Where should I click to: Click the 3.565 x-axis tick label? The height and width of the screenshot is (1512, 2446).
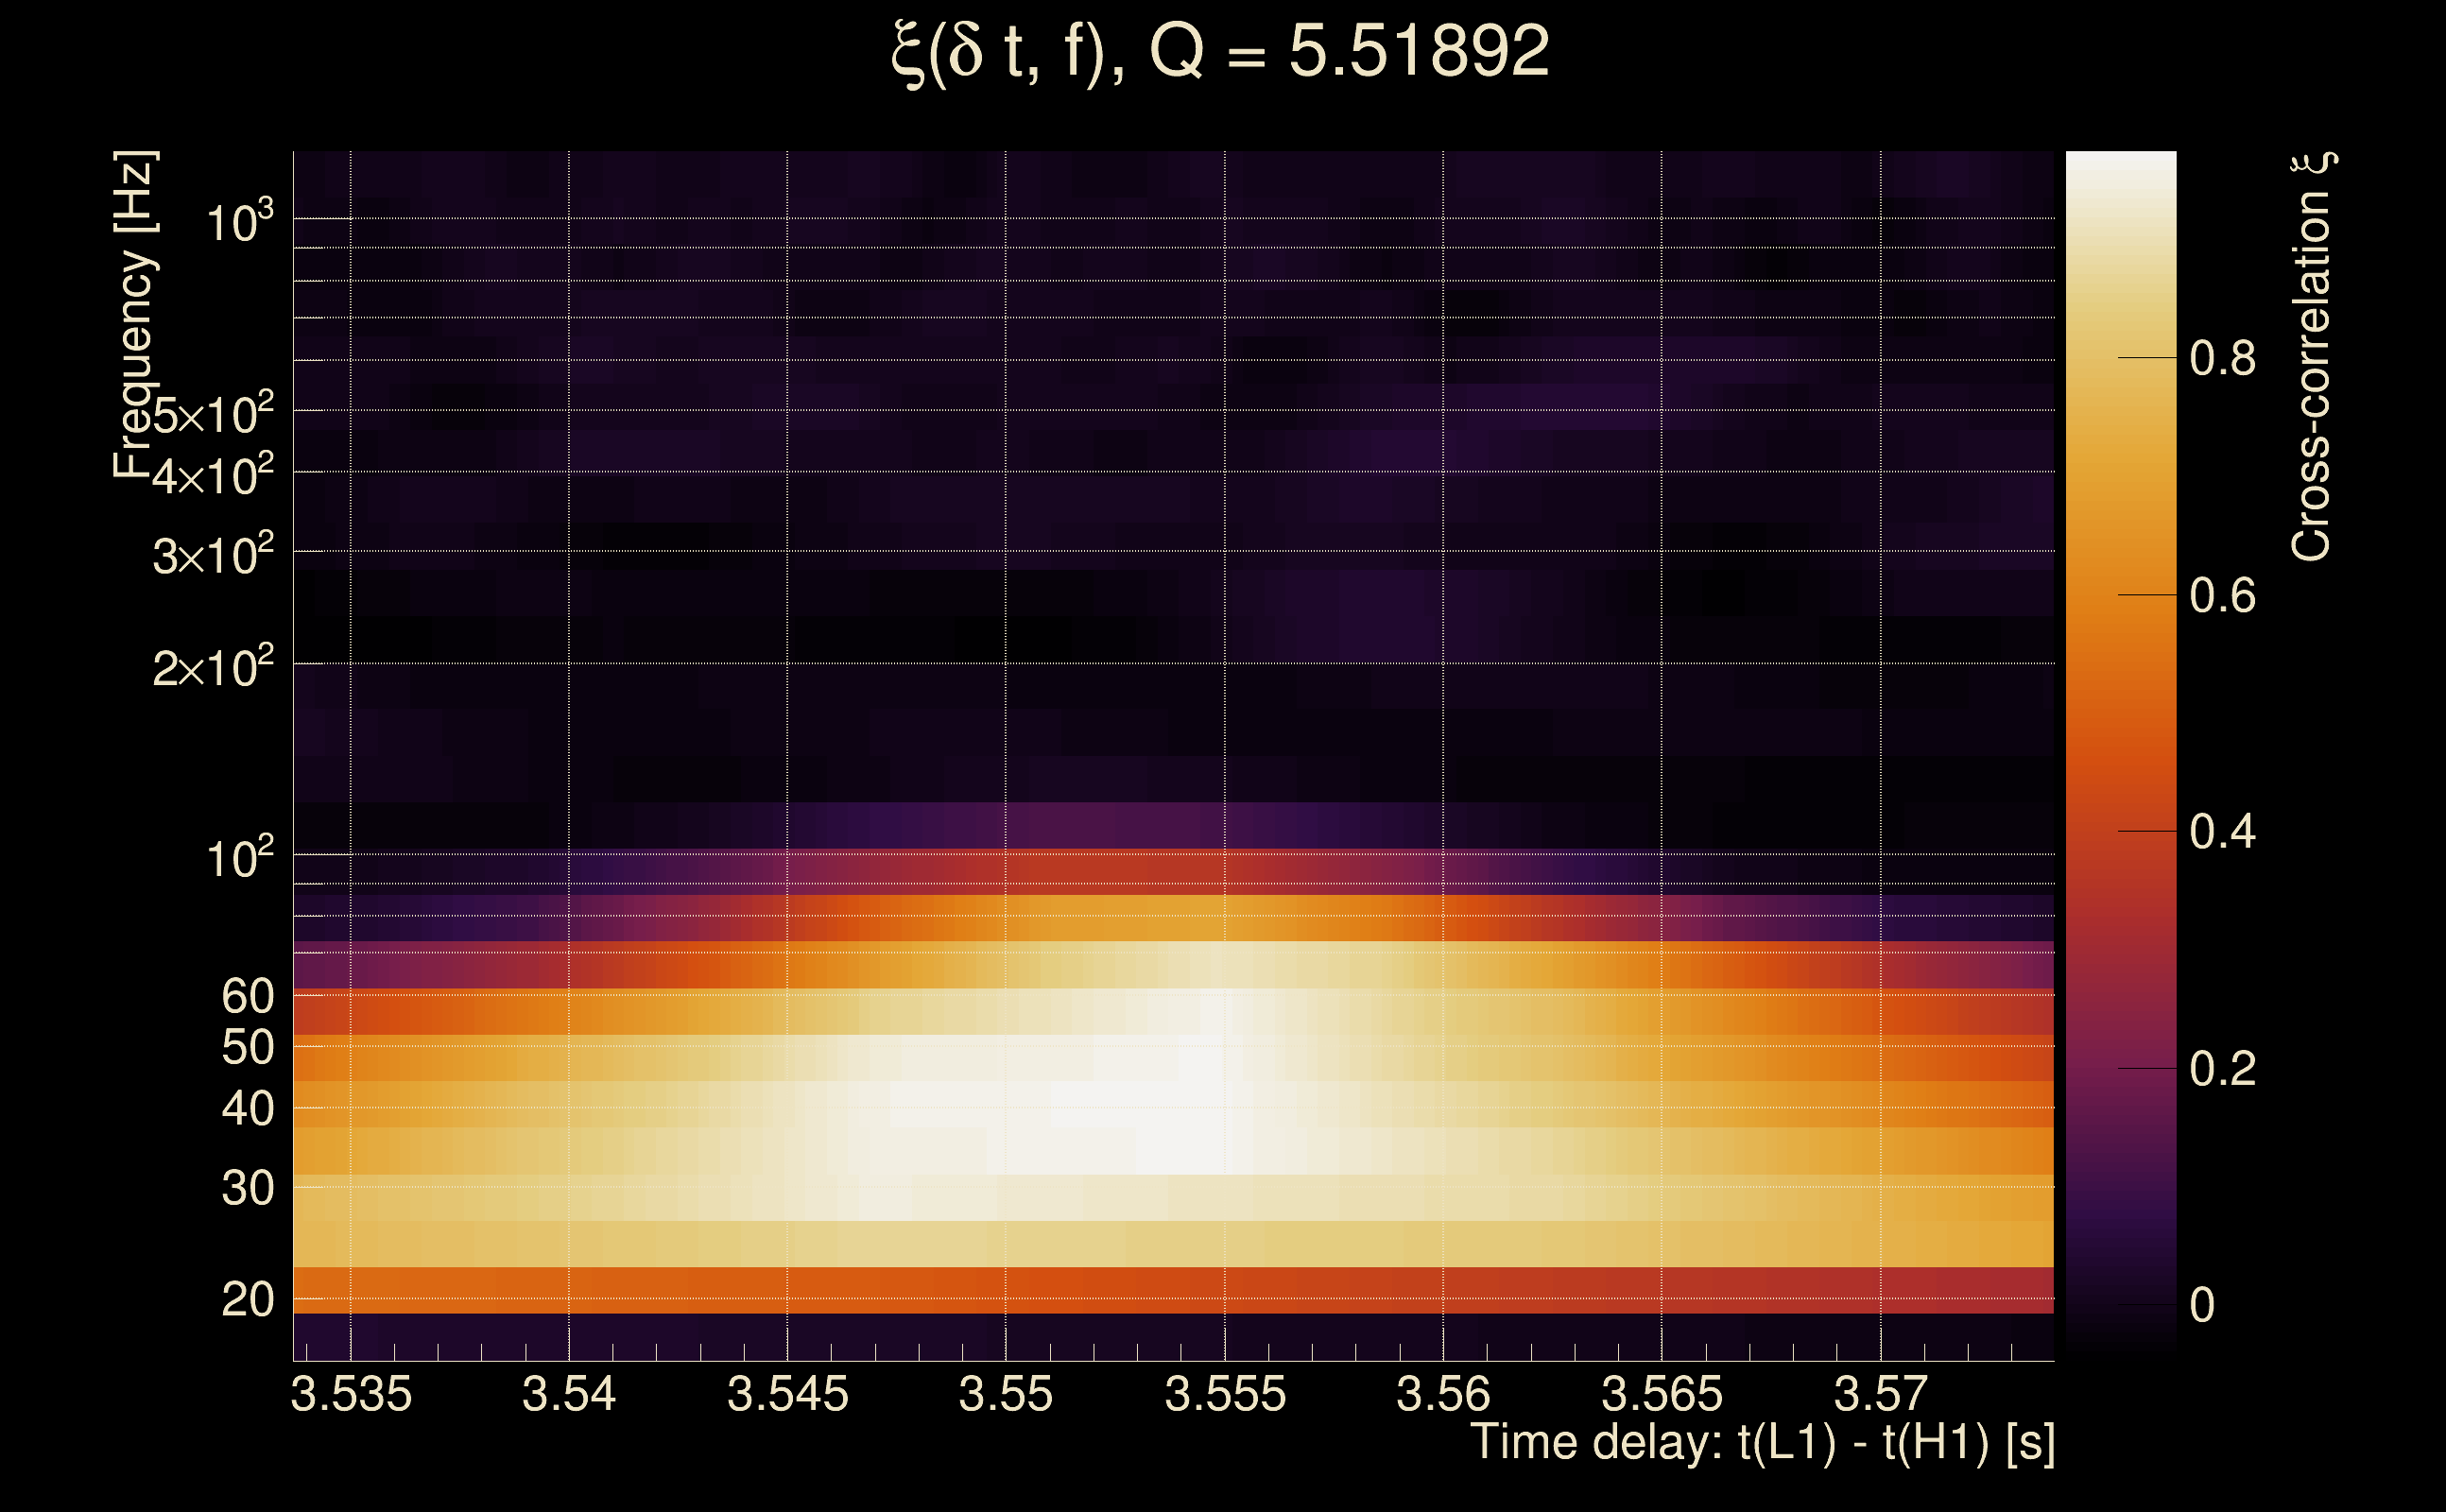tap(1662, 1394)
